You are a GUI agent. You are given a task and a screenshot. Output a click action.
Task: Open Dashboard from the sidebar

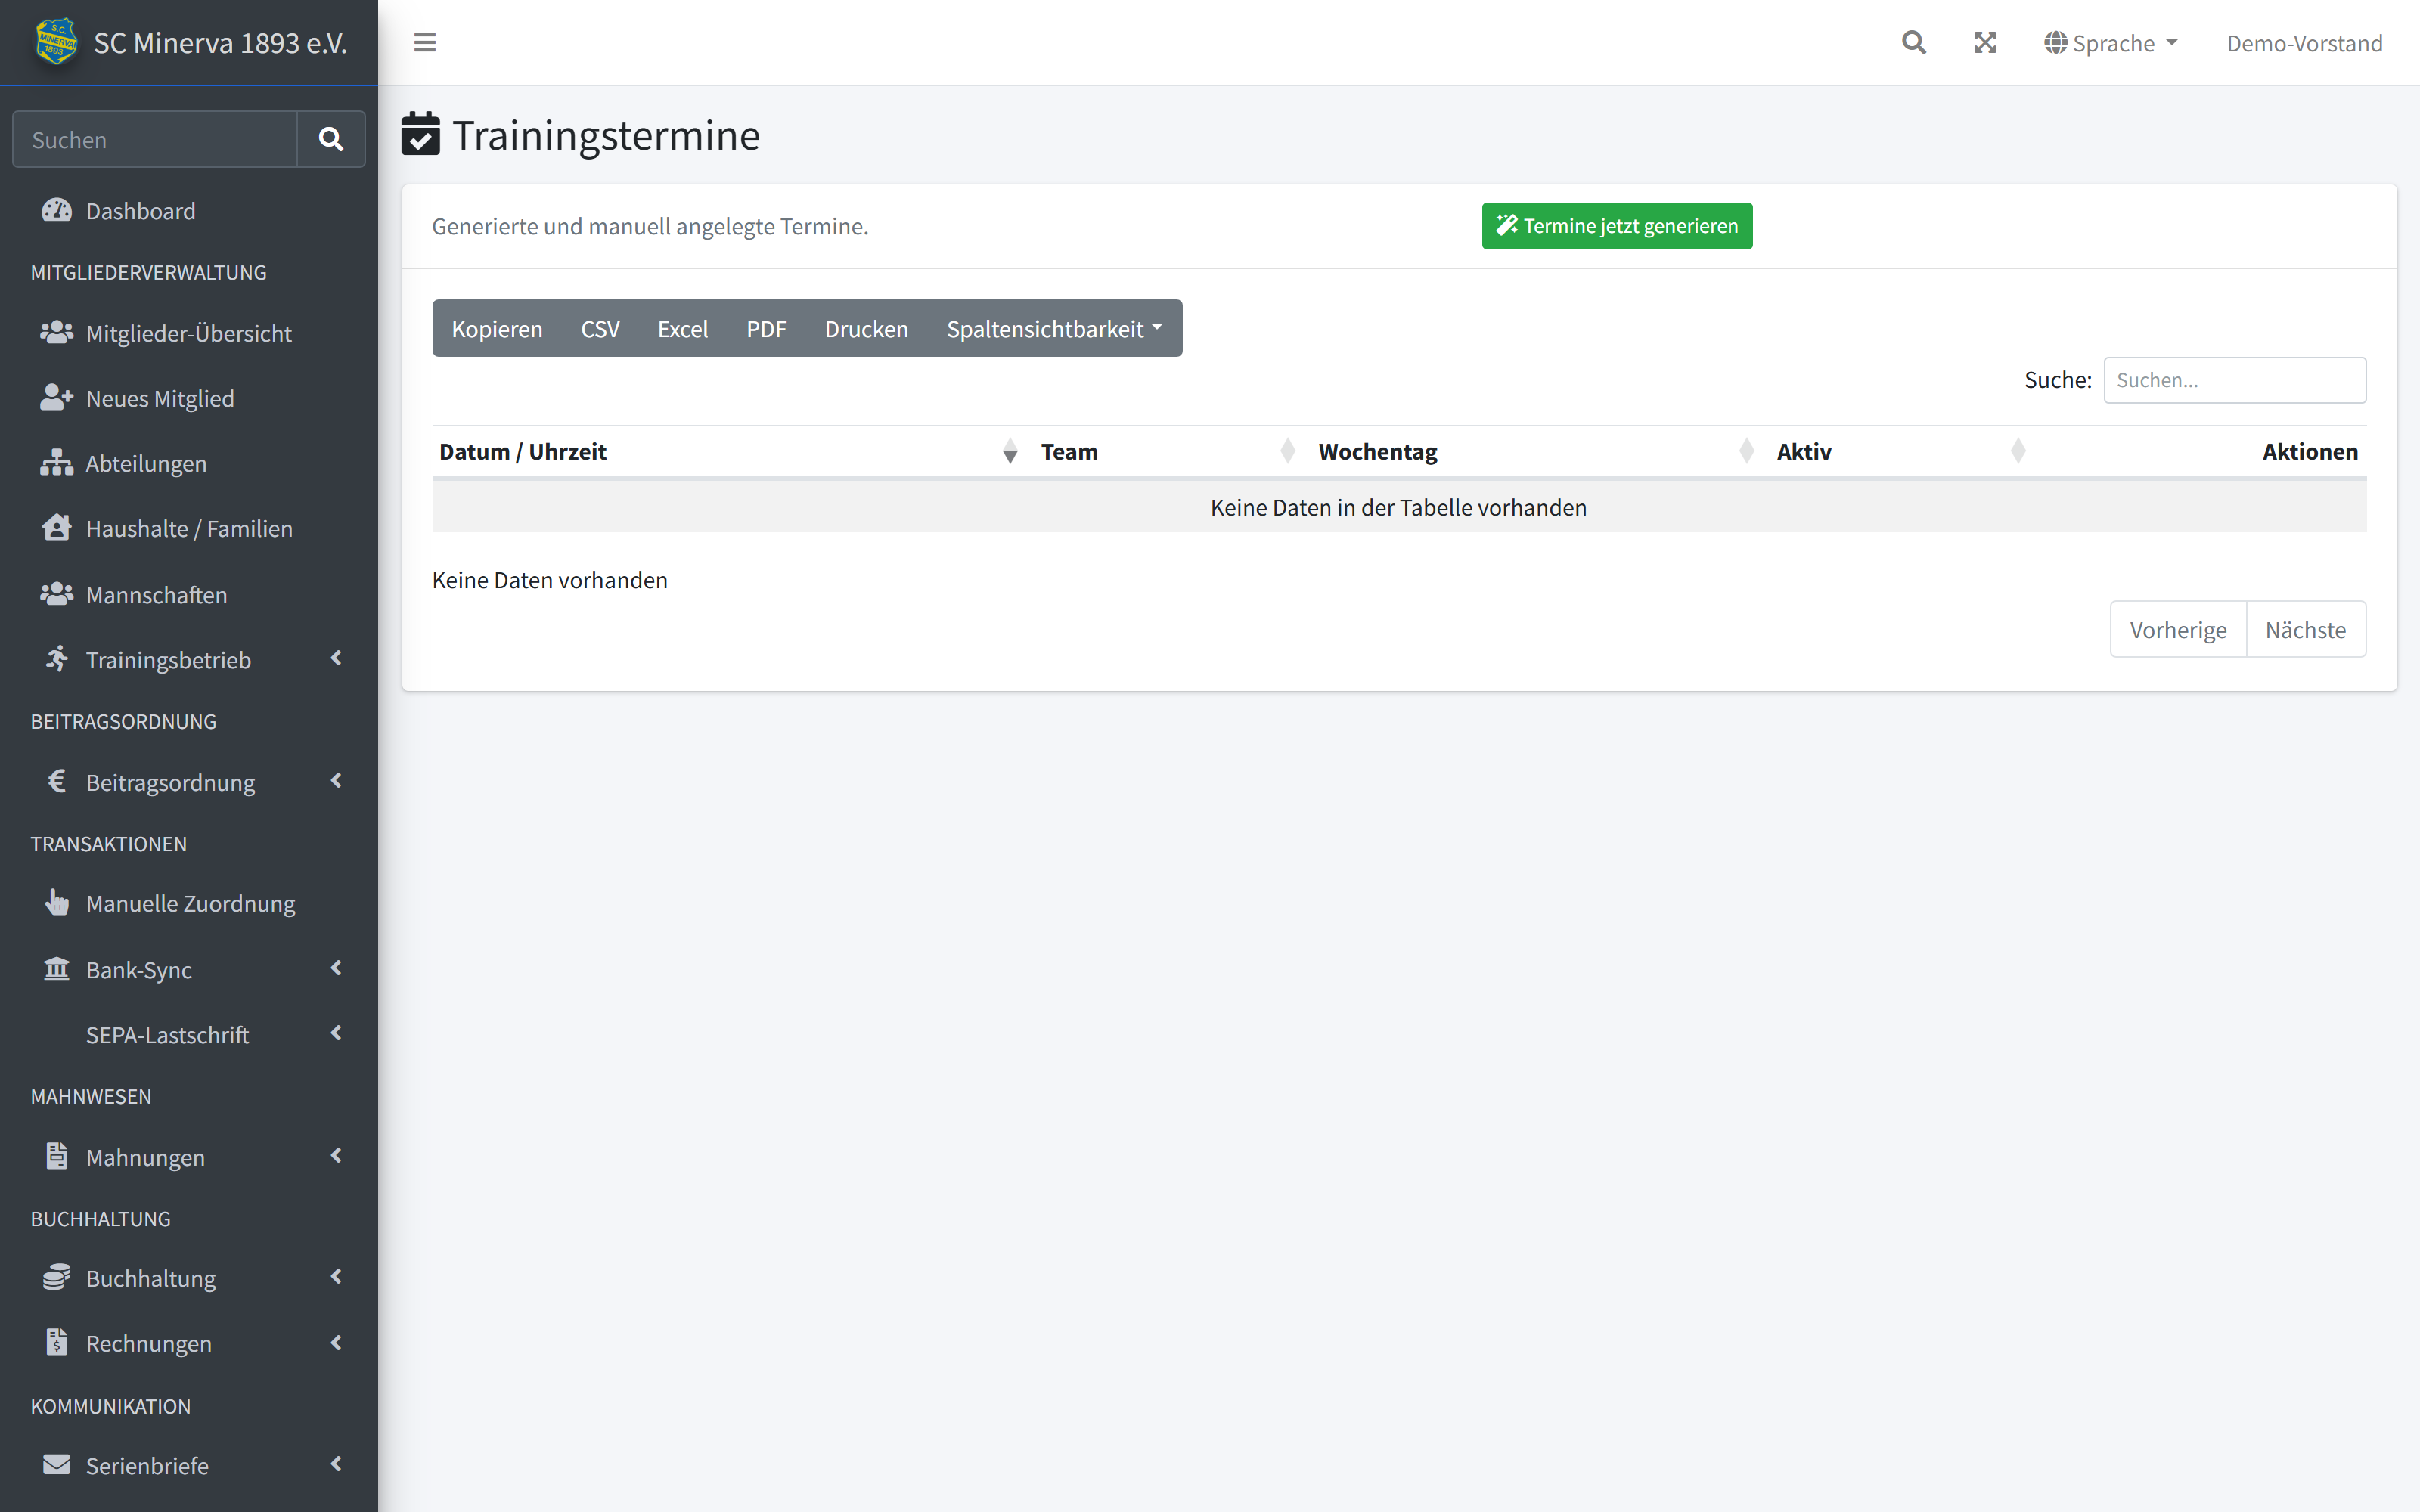(189, 210)
